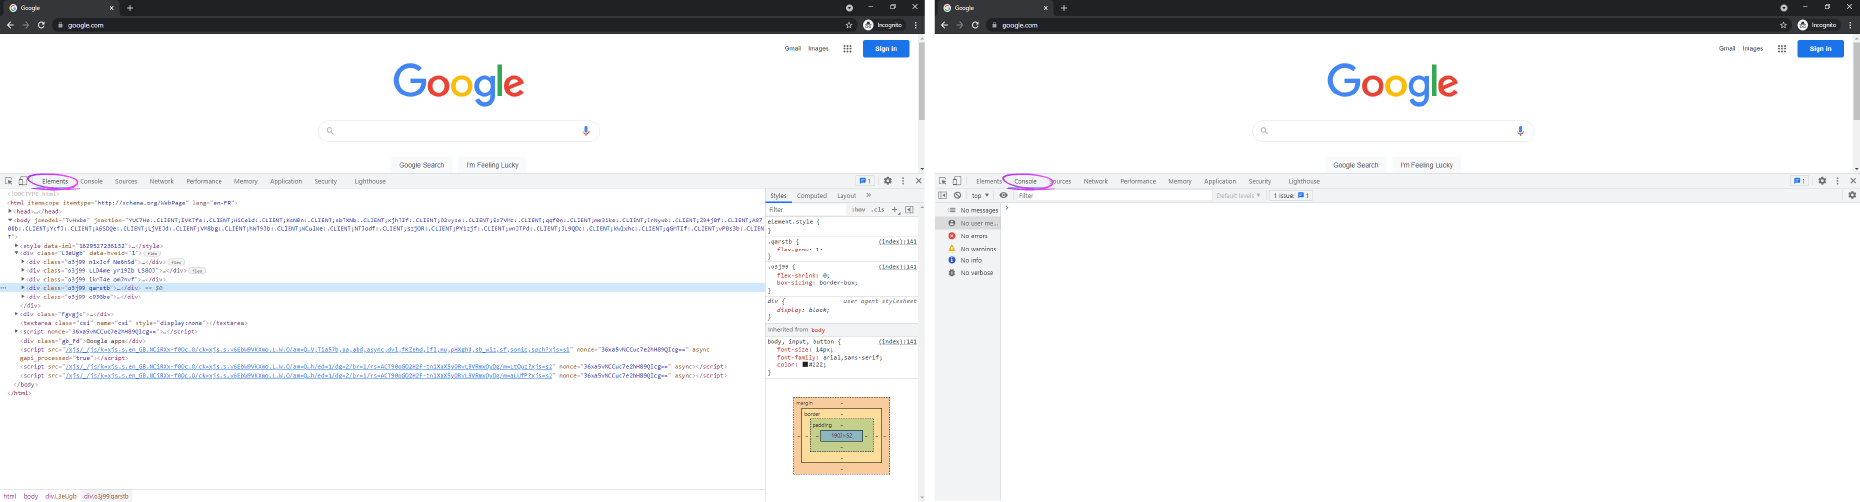1860x502 pixels.
Task: Open Chrome menu dots in right window
Action: 1850,25
